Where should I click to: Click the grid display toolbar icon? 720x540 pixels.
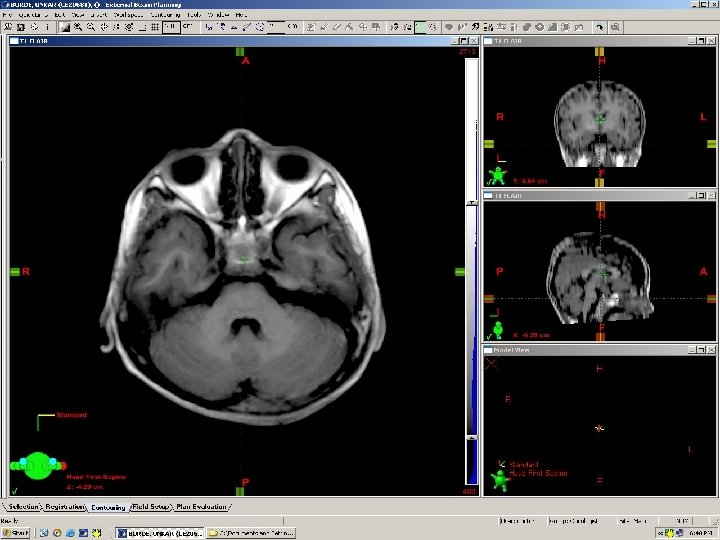155,27
